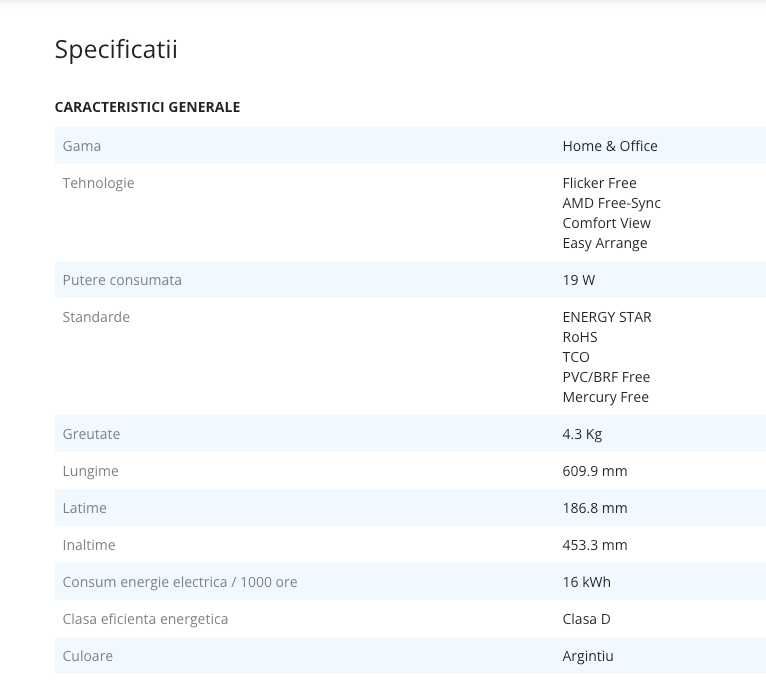Click the Inaltime row label
766x688 pixels.
pyautogui.click(x=89, y=545)
